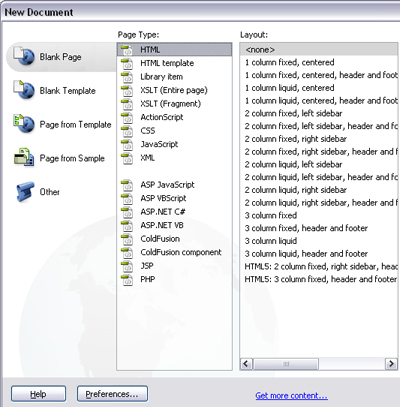
Task: Click the Layout list left scroll arrow
Action: point(246,363)
